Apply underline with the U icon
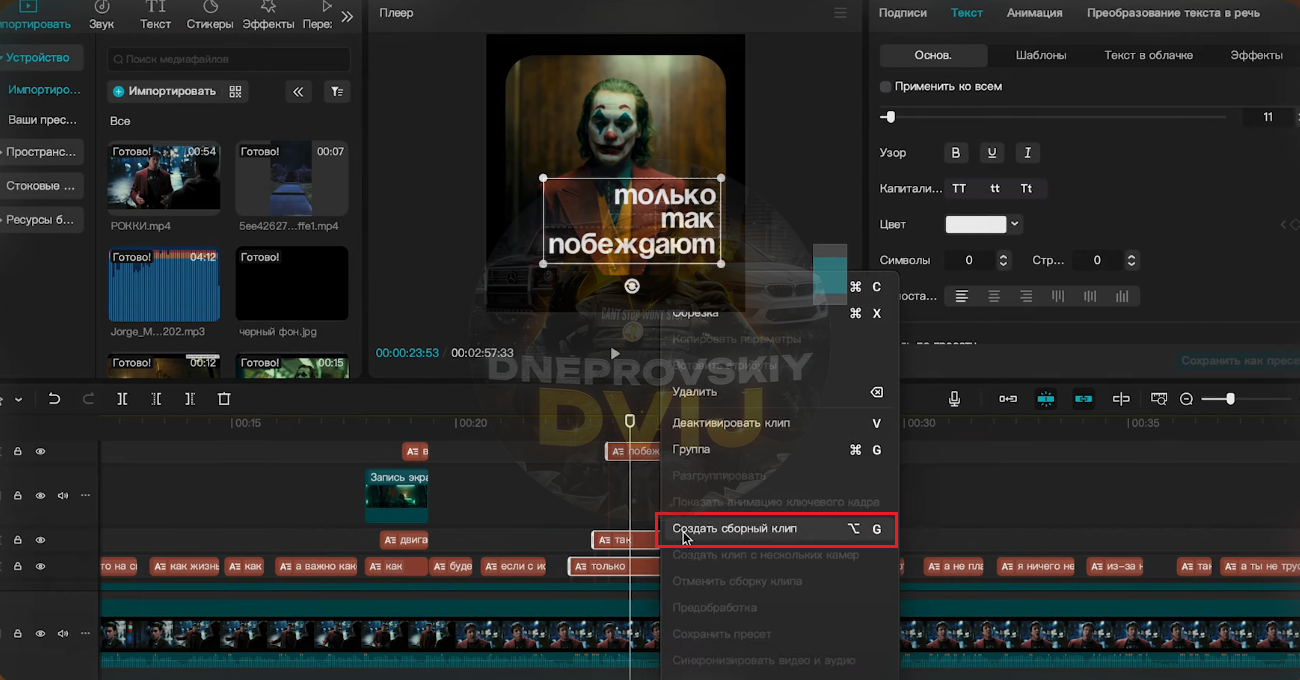The image size is (1300, 680). pyautogui.click(x=991, y=153)
